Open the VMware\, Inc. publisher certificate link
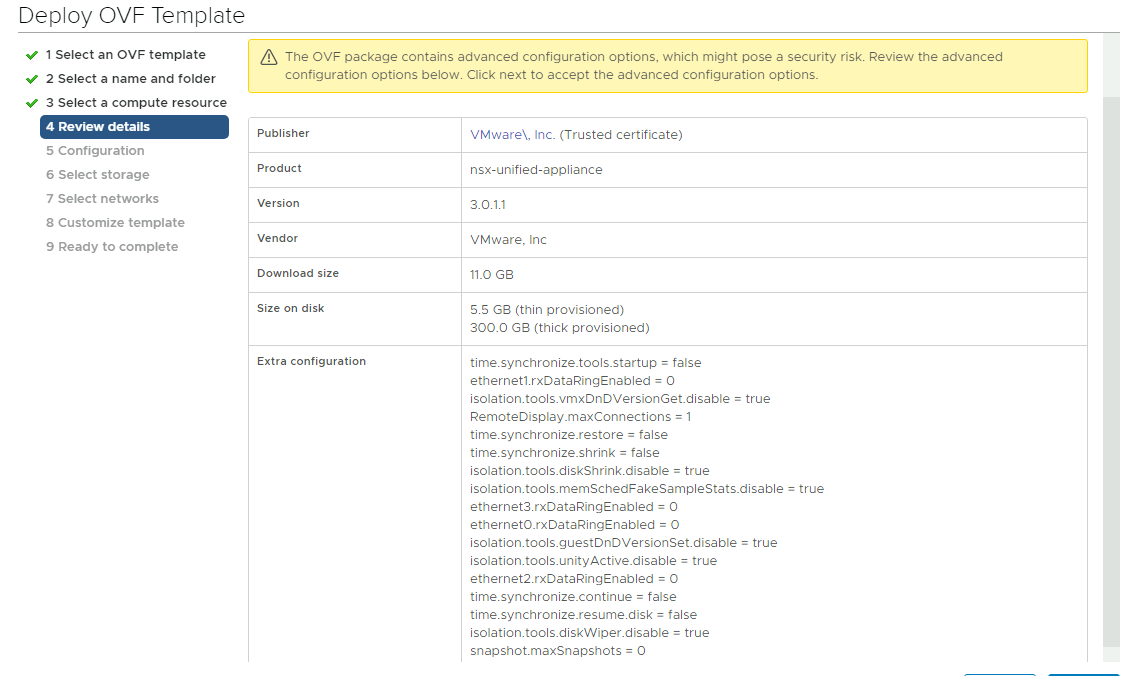The height and width of the screenshot is (676, 1128). (513, 135)
